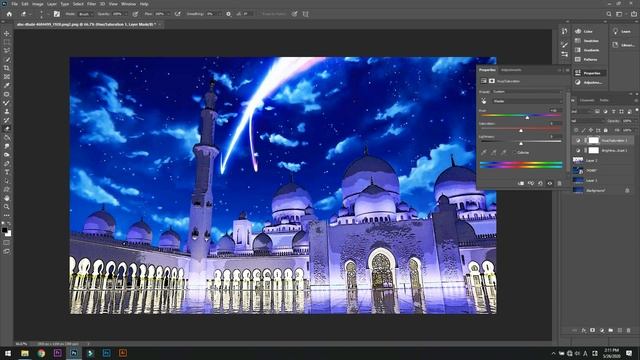Image resolution: width=640 pixels, height=360 pixels.
Task: Open the Gradients panel button
Action: click(587, 50)
